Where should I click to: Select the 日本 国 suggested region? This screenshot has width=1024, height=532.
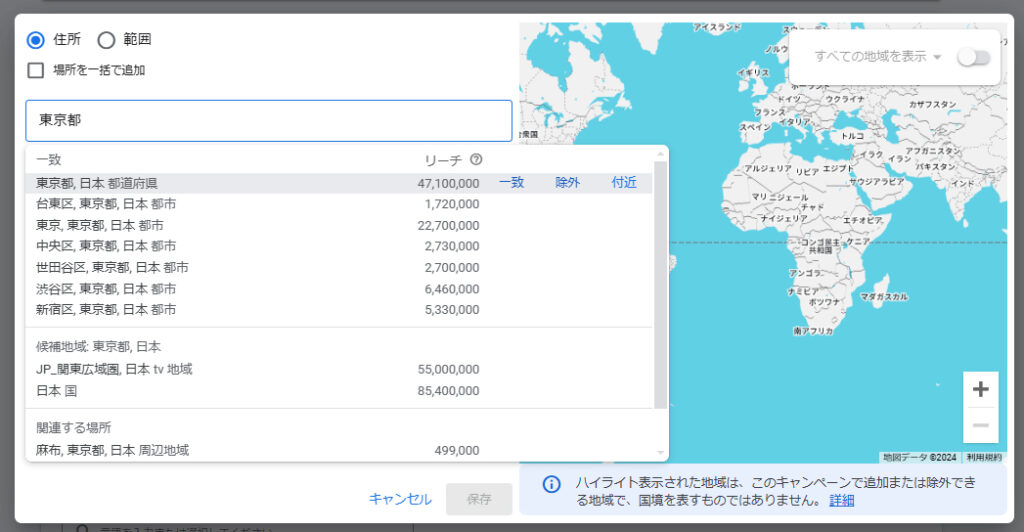coord(62,390)
